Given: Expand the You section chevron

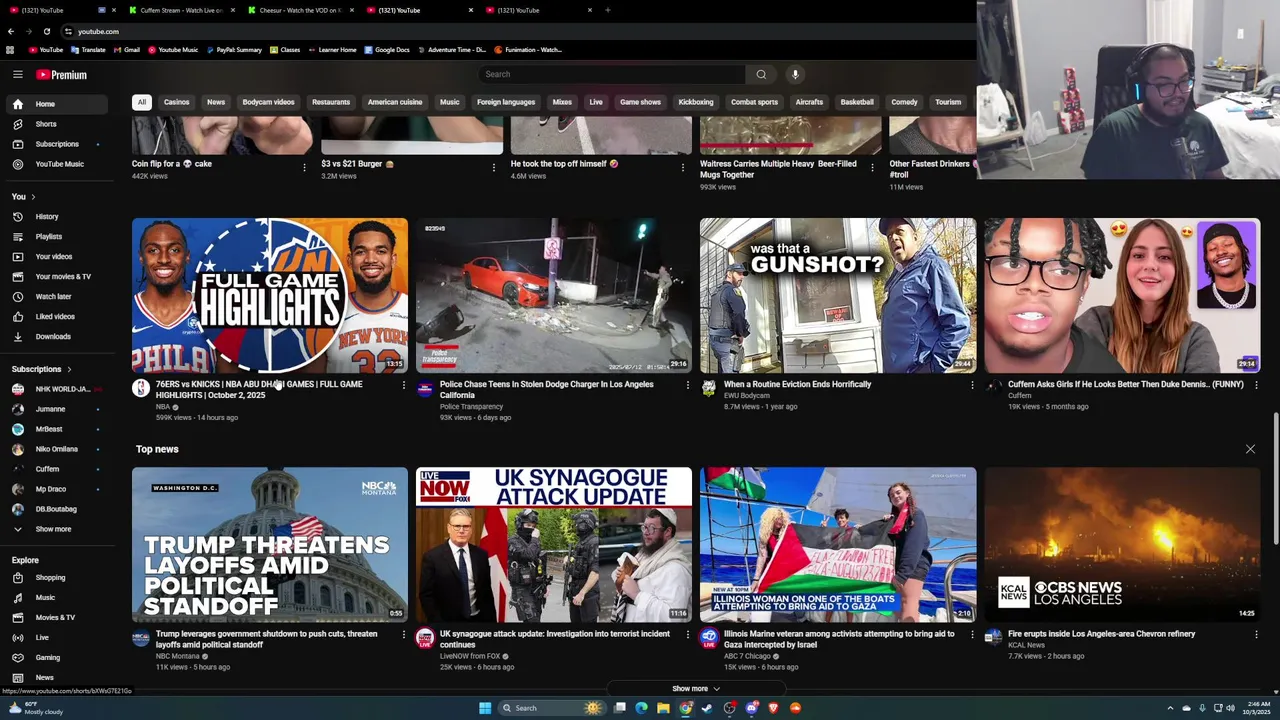Looking at the screenshot, I should click(x=33, y=197).
